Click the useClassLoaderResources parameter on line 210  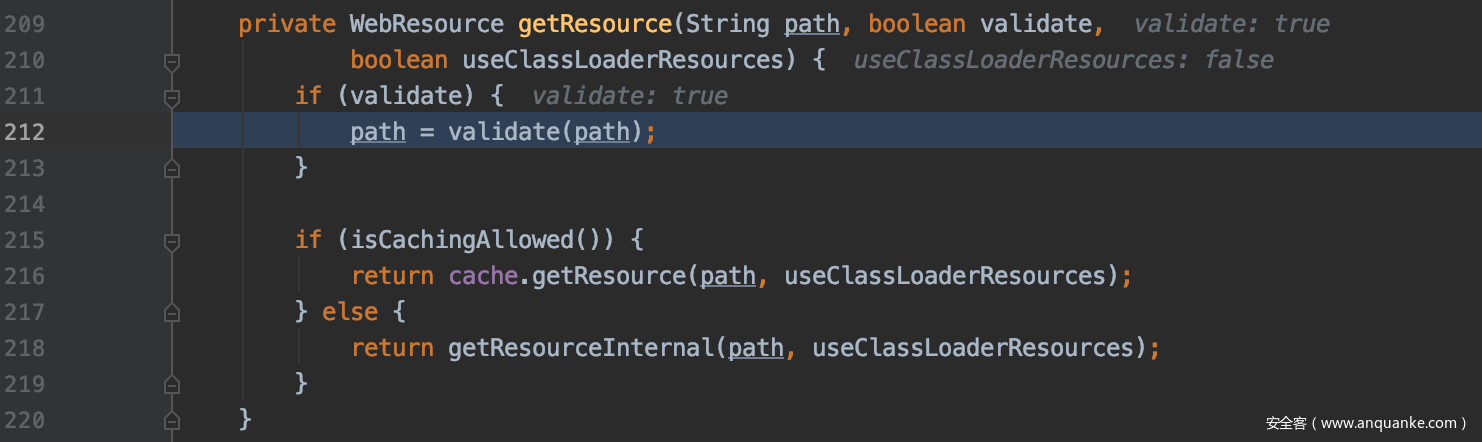tap(622, 61)
